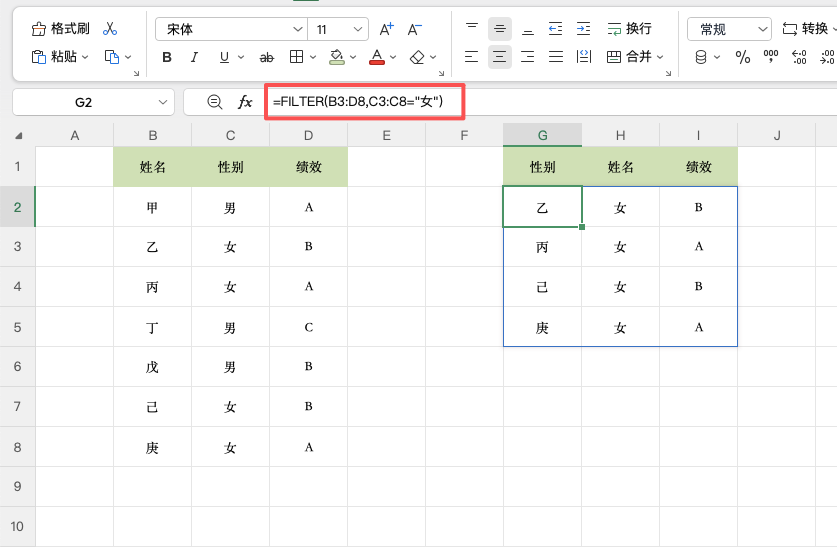The image size is (837, 547).
Task: Click the formula bar zoom magnifier icon
Action: point(215,101)
